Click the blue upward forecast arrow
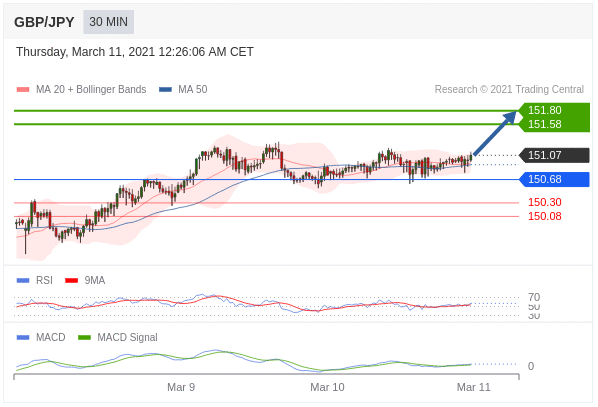Viewport: 598px width, 407px height. (x=495, y=133)
